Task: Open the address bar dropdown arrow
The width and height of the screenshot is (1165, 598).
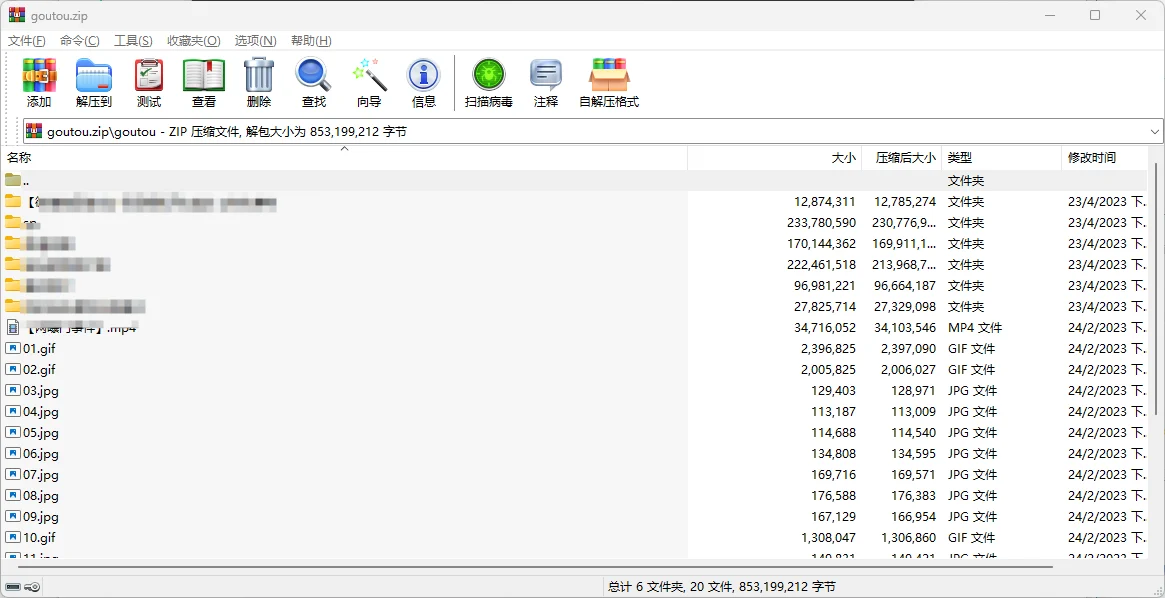Action: coord(1154,131)
